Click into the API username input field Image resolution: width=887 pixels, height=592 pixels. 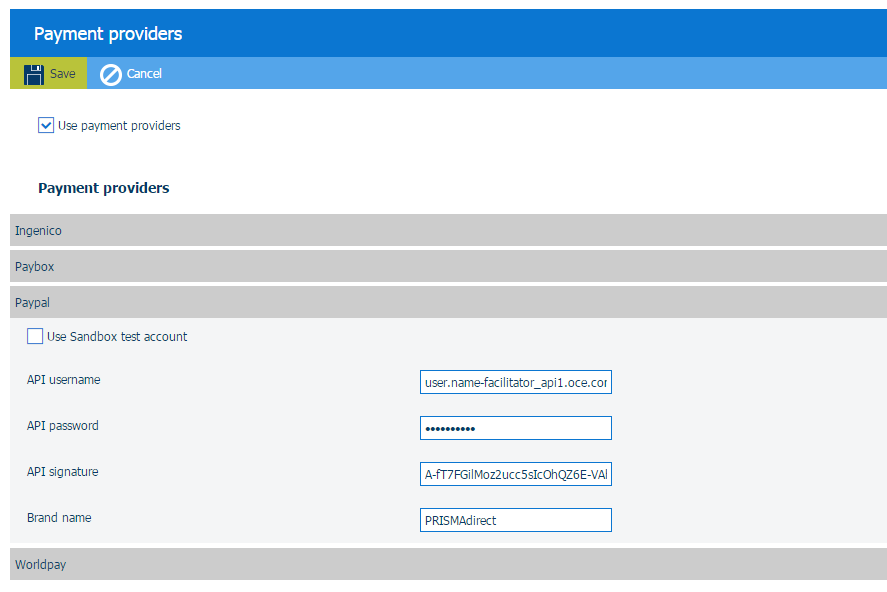[x=515, y=383]
